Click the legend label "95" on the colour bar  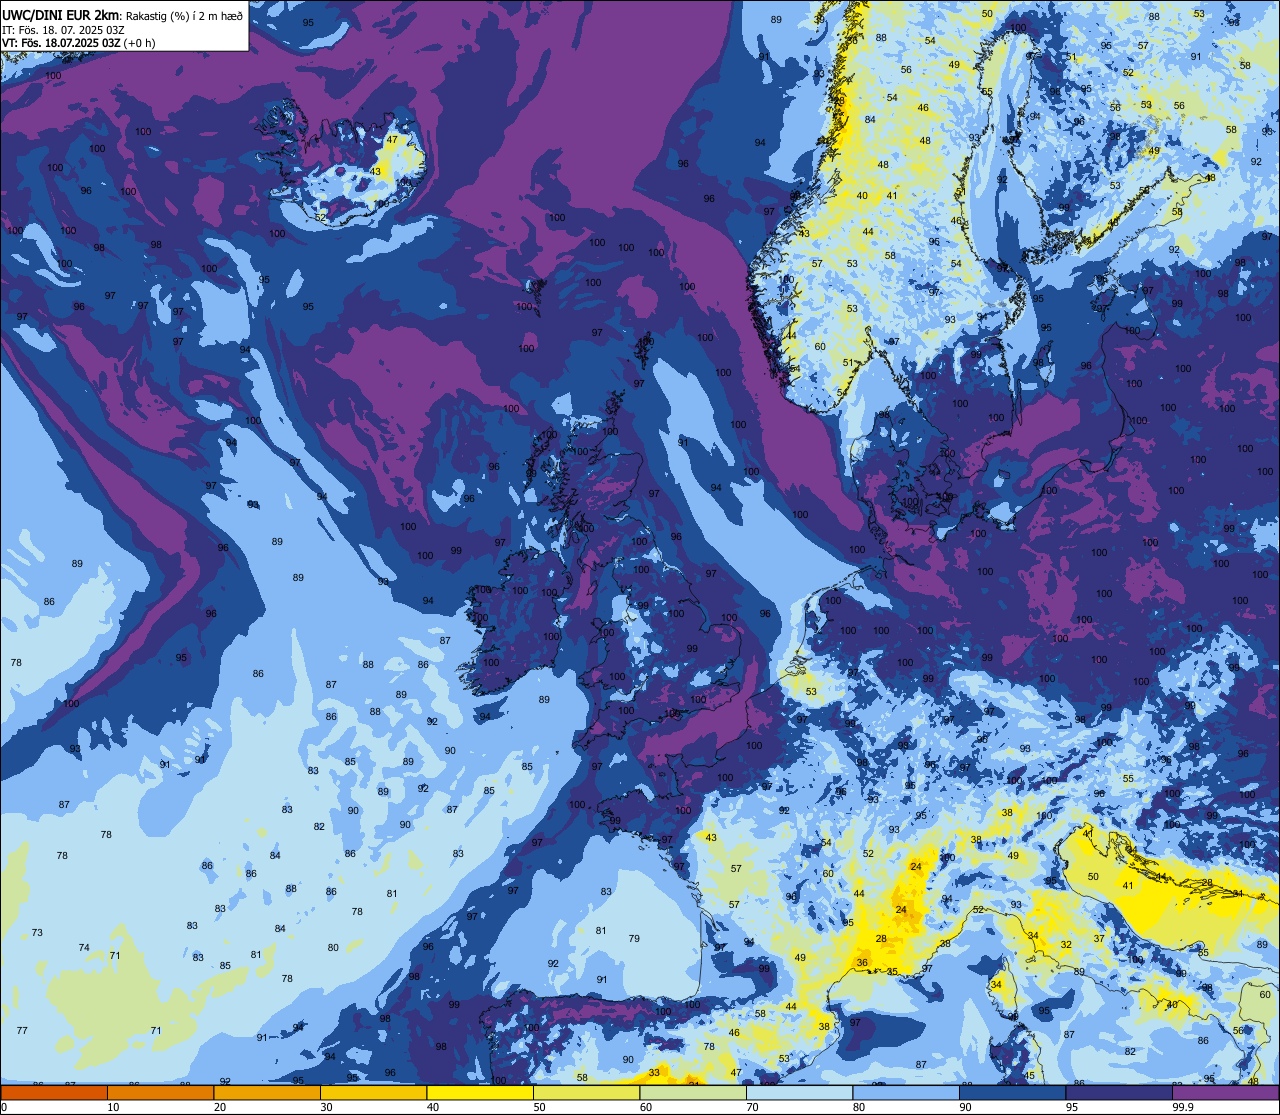pyautogui.click(x=1071, y=1107)
